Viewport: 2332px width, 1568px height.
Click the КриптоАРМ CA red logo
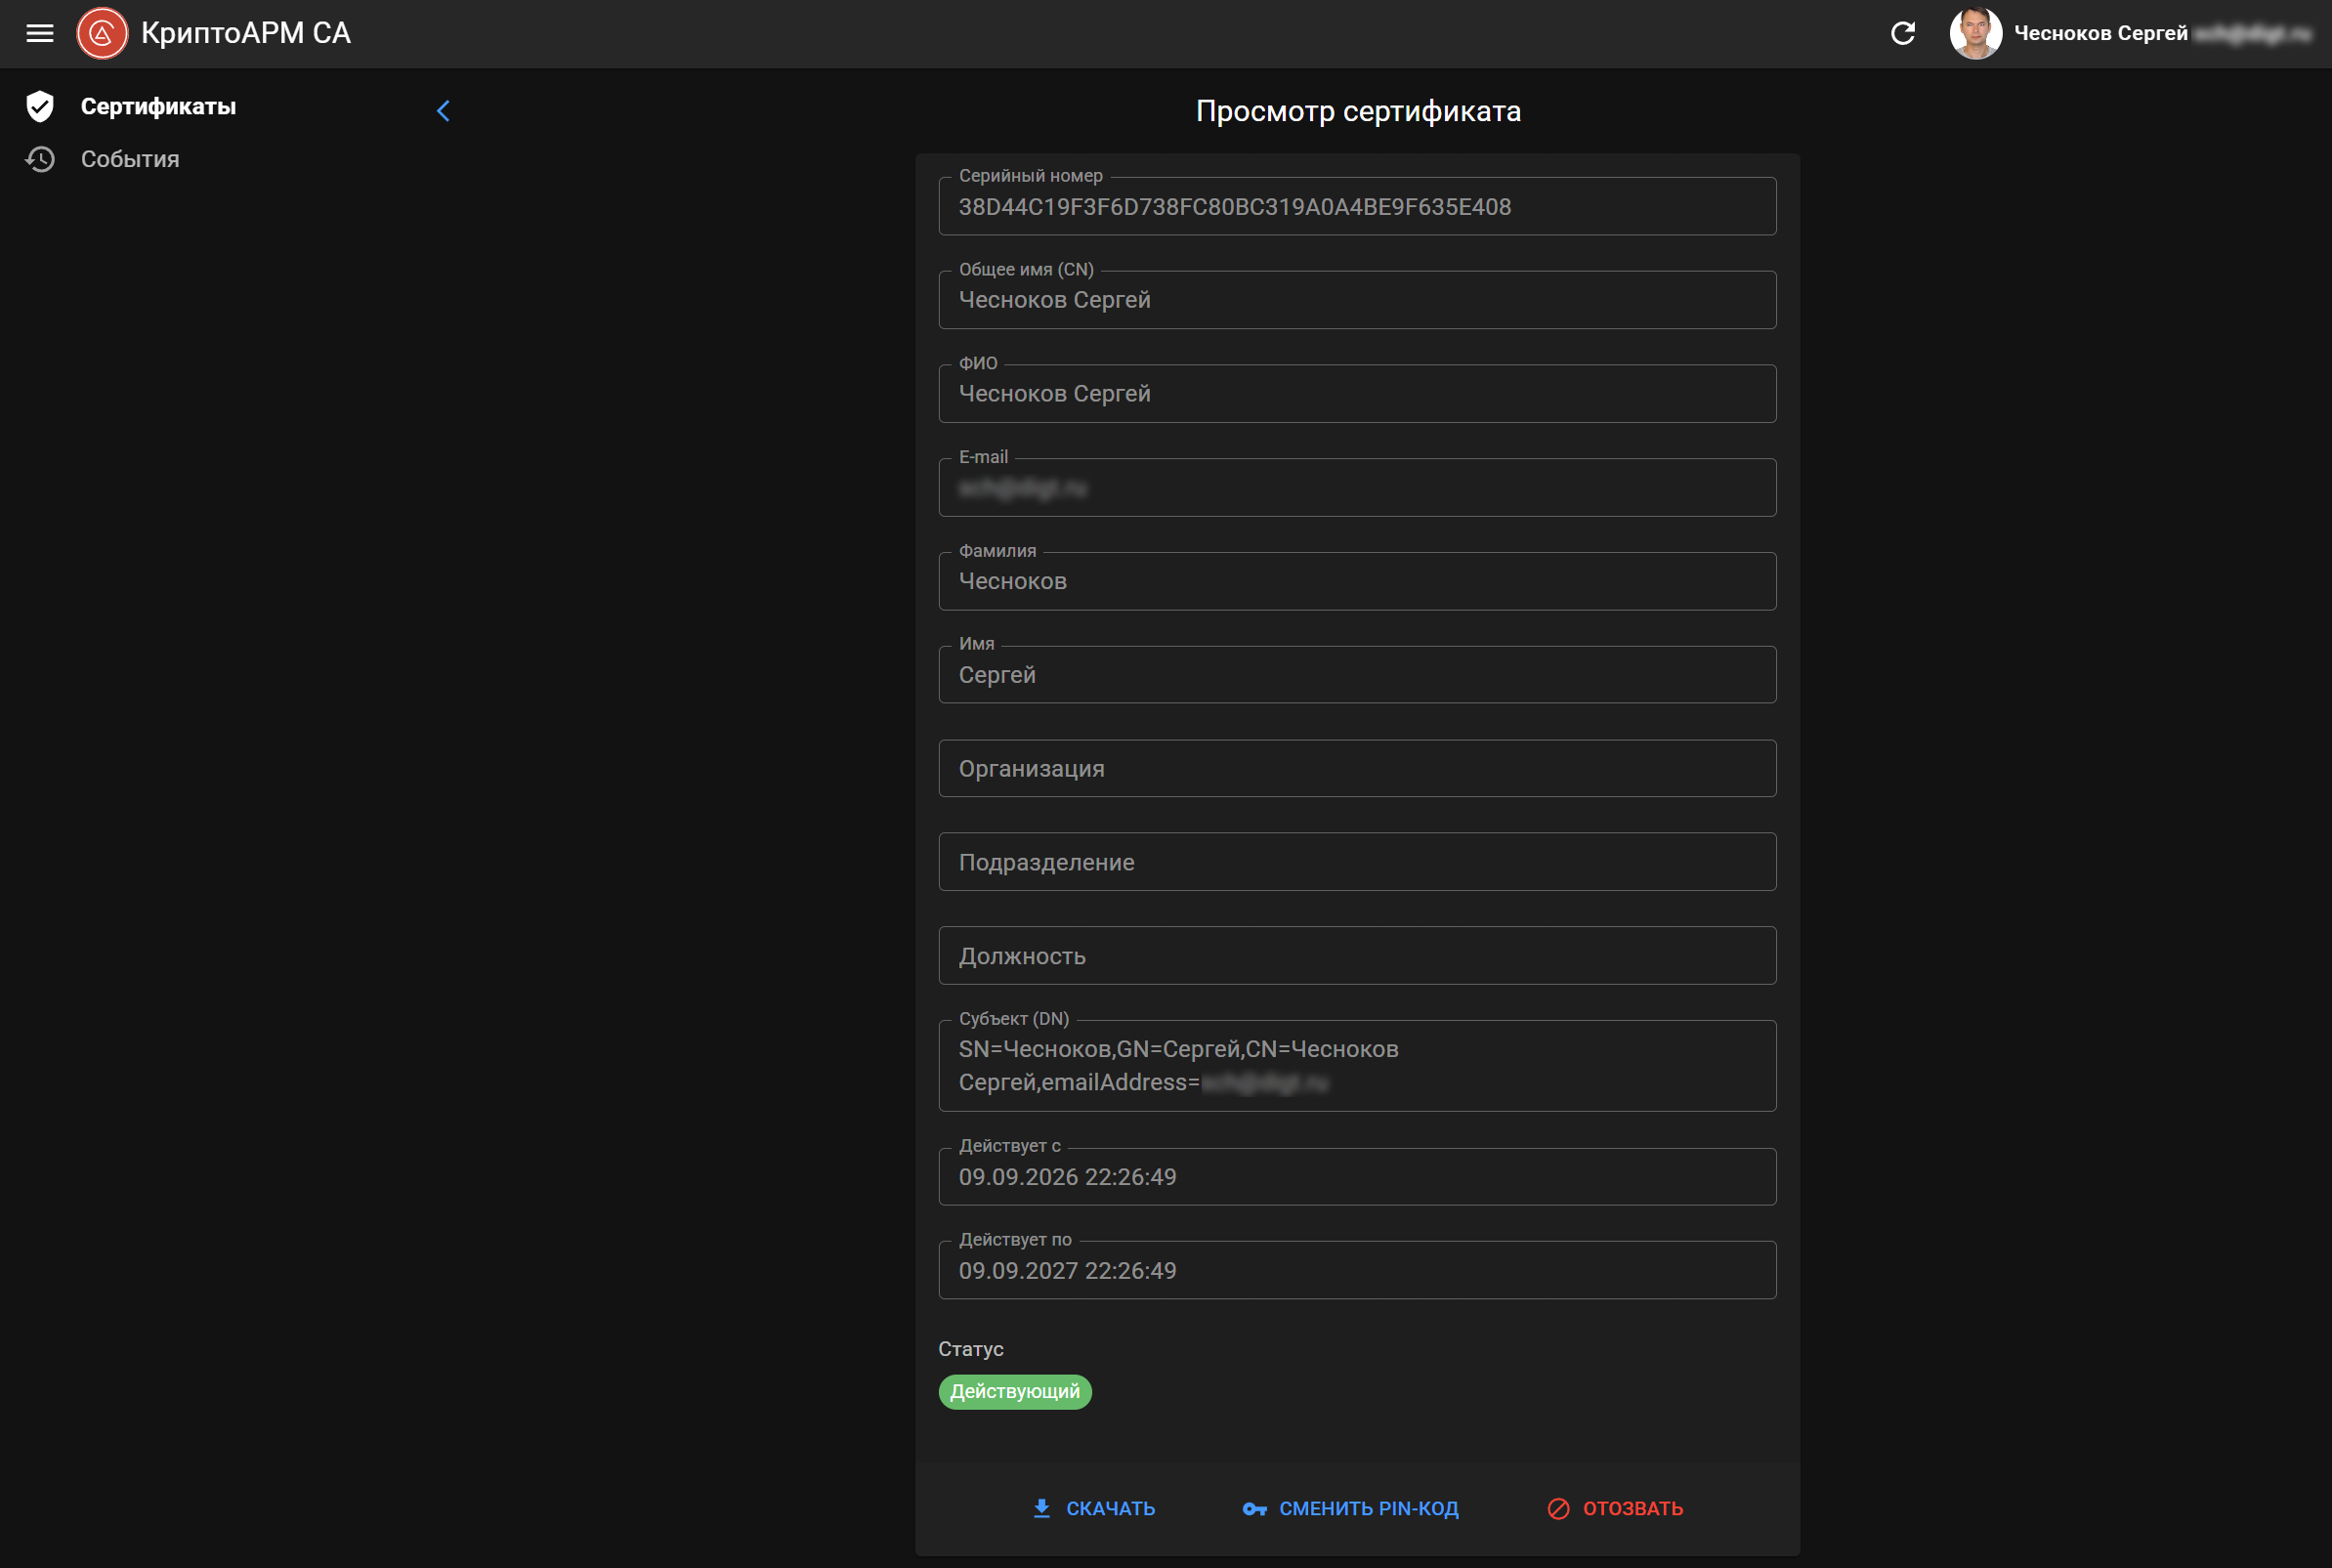[x=102, y=34]
